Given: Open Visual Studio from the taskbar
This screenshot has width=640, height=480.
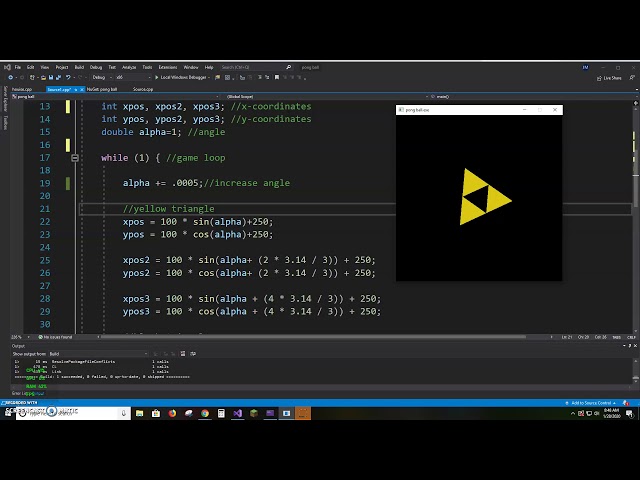Looking at the screenshot, I should point(238,413).
